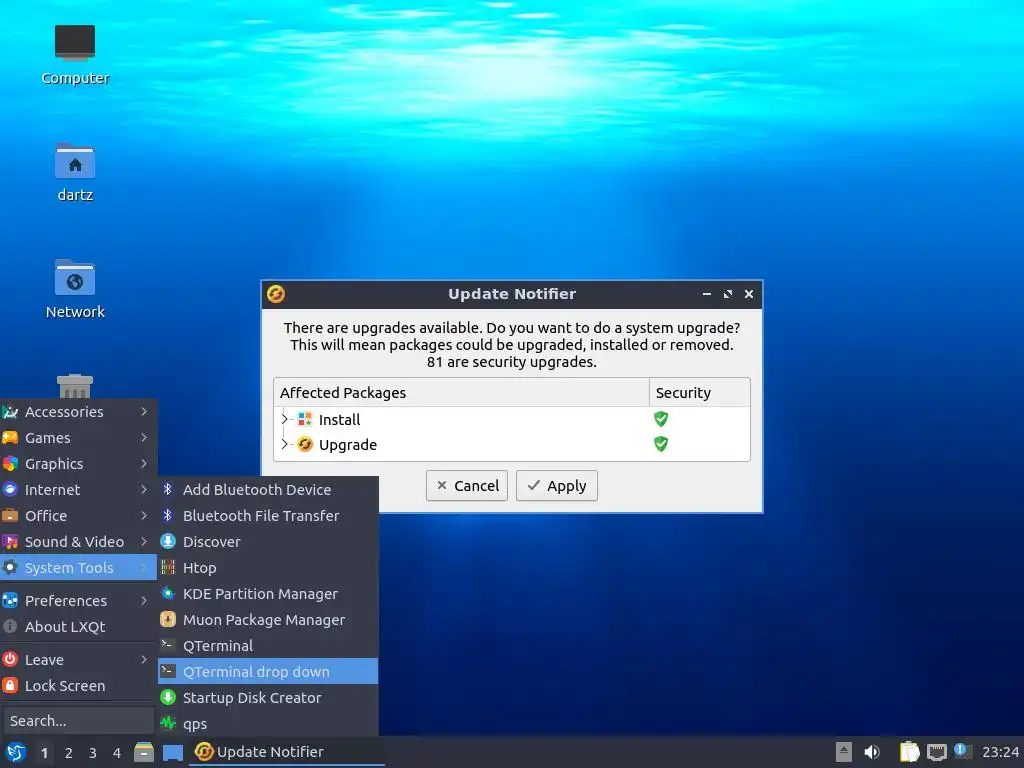
Task: Click Lock Screen menu entry
Action: (78, 686)
